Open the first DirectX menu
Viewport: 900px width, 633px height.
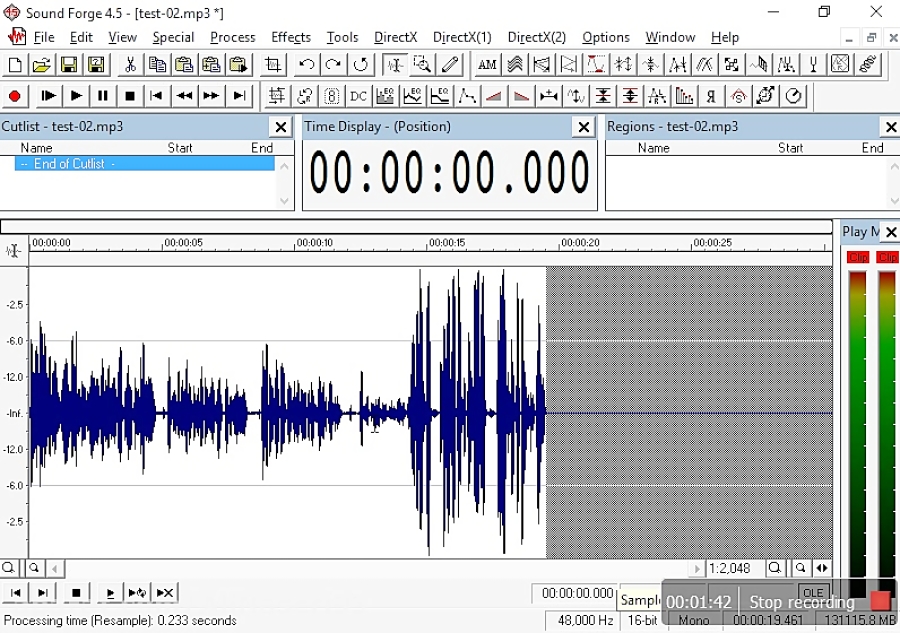pos(395,37)
